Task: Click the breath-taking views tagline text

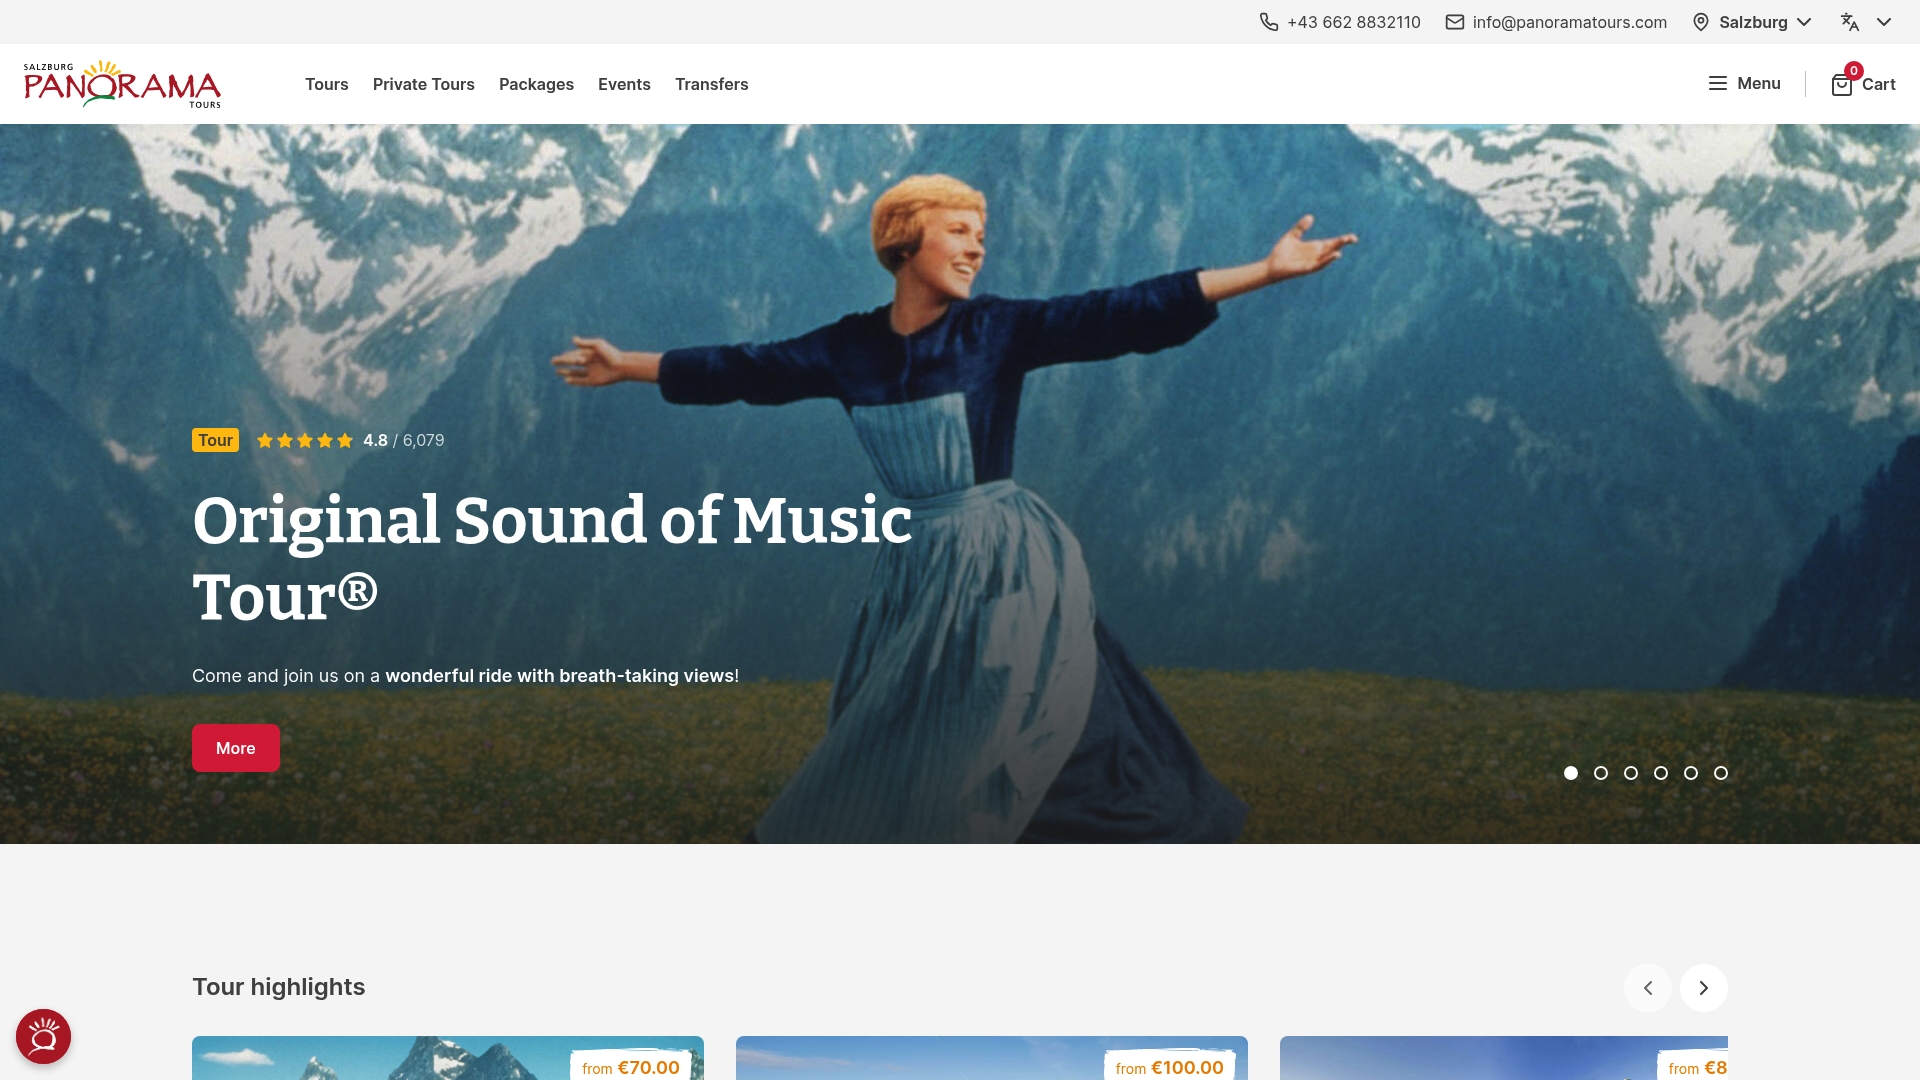Action: click(x=465, y=676)
